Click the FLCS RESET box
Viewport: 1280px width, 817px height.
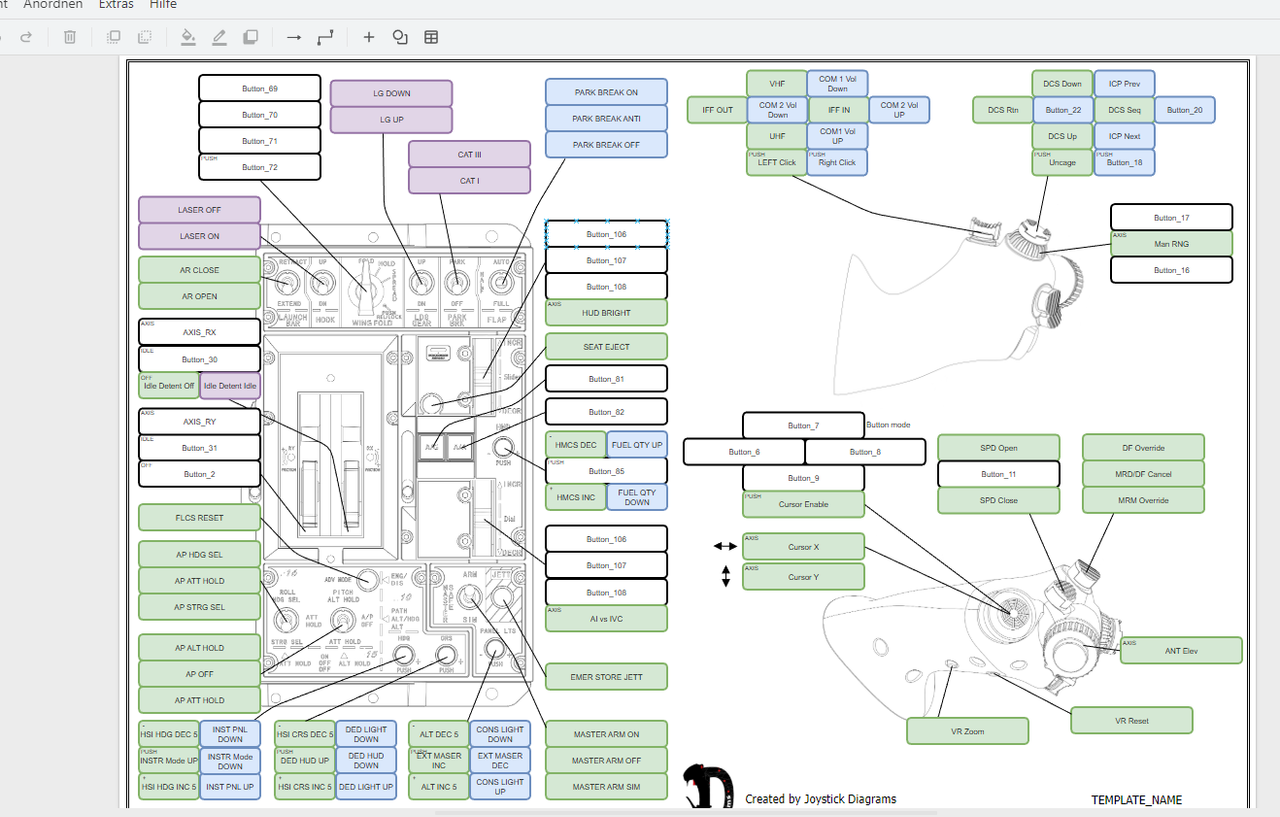pyautogui.click(x=199, y=518)
